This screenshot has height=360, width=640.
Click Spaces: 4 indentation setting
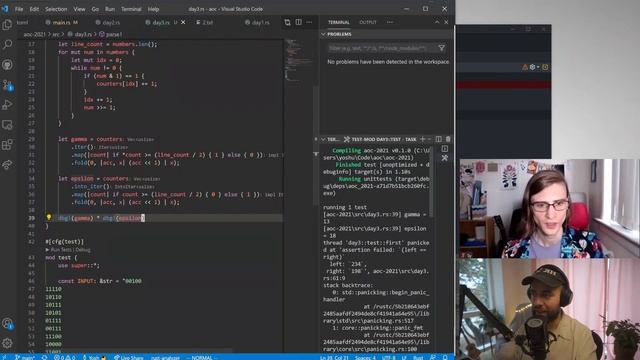pyautogui.click(x=365, y=358)
